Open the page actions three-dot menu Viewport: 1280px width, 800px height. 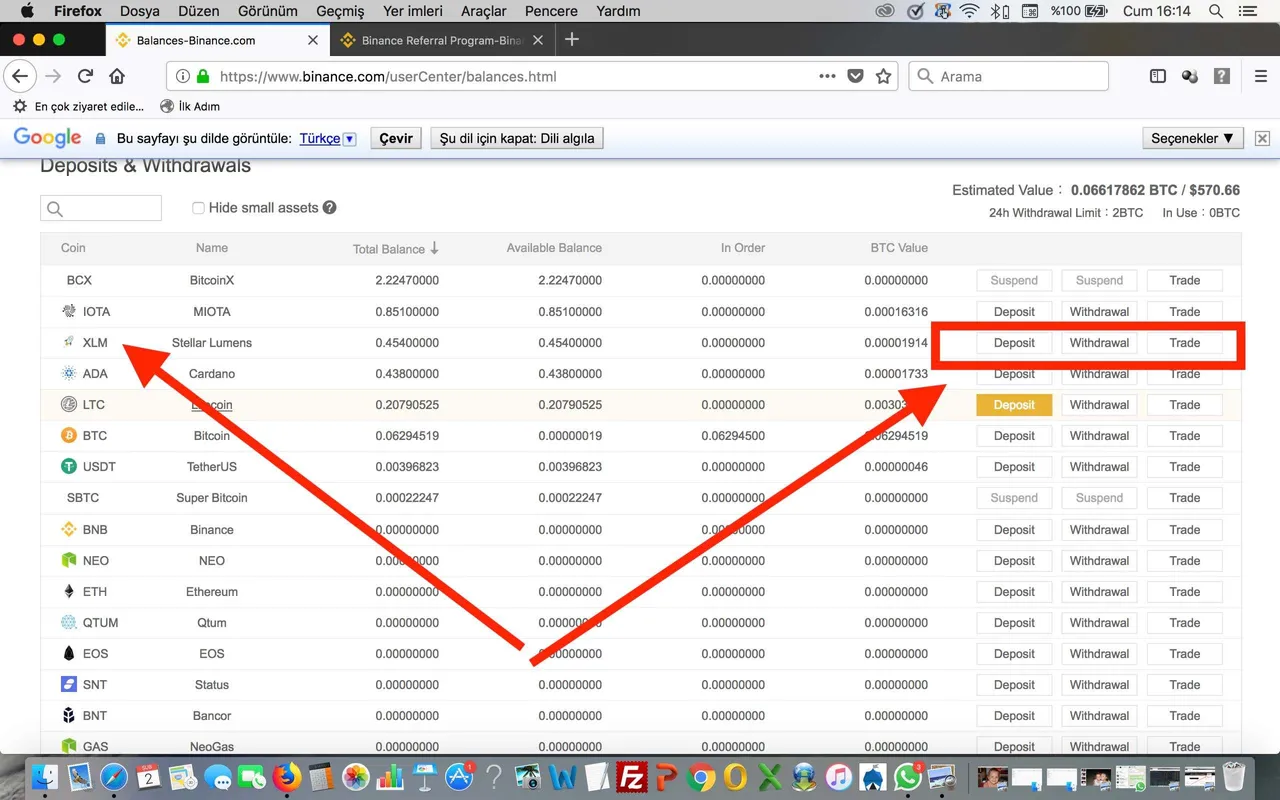tap(827, 76)
